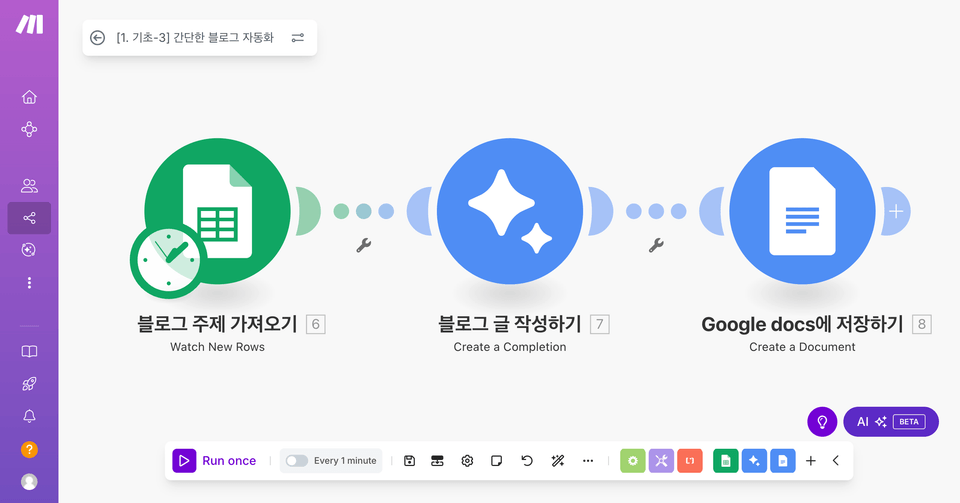Open the purple Tools icon
The image size is (960, 503).
[x=661, y=461]
